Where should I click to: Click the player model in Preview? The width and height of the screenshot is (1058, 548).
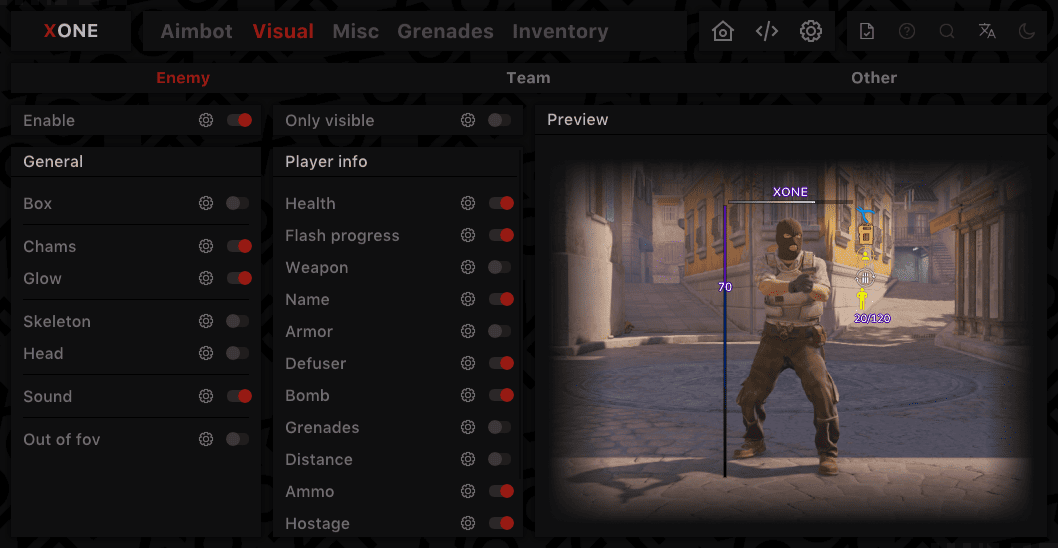790,350
